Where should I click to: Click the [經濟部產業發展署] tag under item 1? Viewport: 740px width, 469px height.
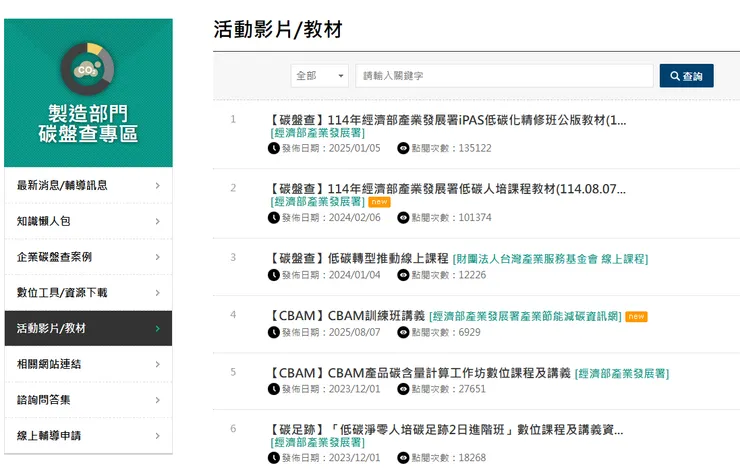(x=318, y=133)
